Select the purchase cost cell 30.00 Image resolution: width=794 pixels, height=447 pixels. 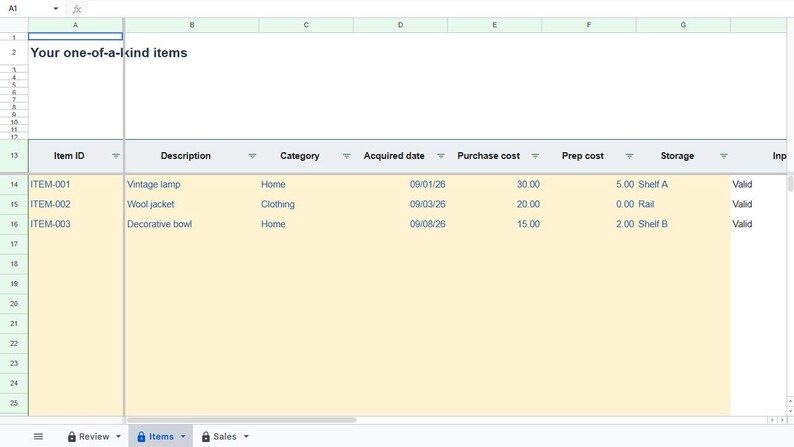[x=494, y=184]
